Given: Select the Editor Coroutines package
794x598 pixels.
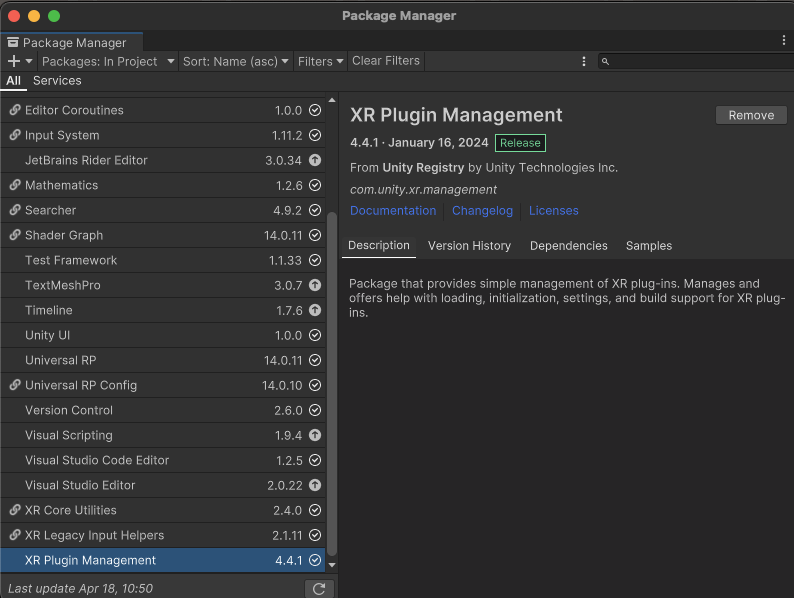Looking at the screenshot, I should click(x=163, y=110).
